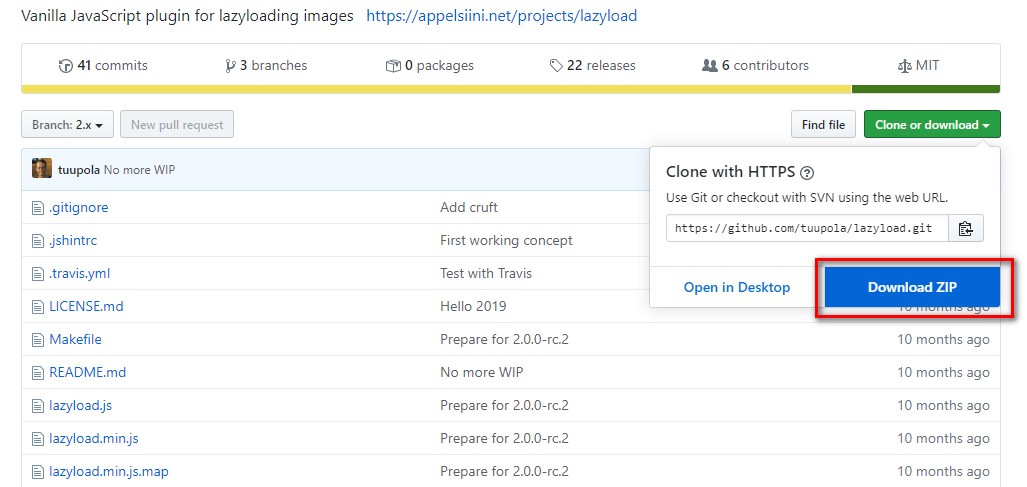Click '10 months ago' in the lazyload.min.js row
Image resolution: width=1027 pixels, height=487 pixels.
(943, 438)
